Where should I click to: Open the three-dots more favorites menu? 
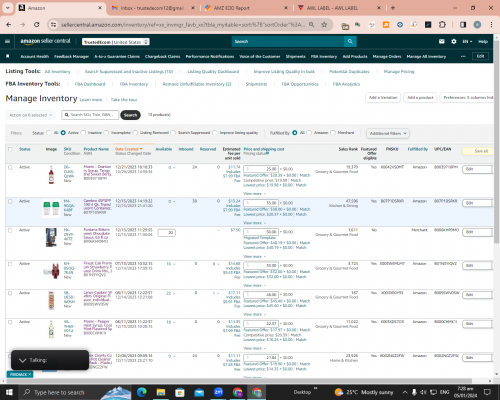click(463, 56)
